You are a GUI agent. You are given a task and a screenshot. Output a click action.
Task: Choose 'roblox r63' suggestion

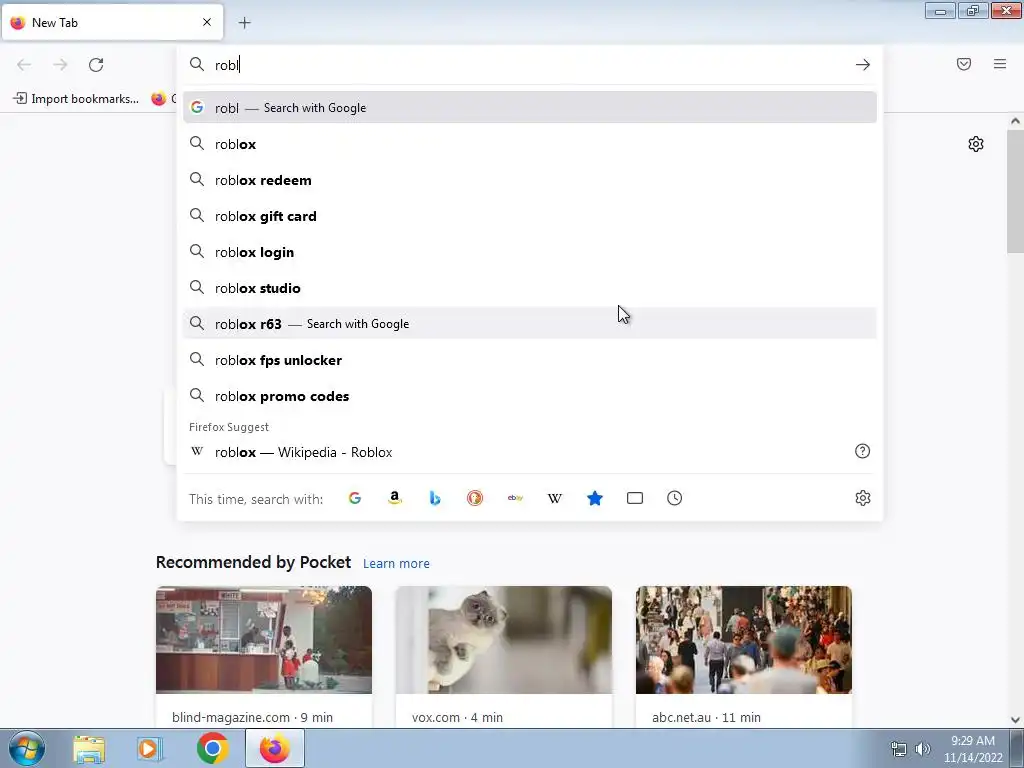(x=530, y=323)
